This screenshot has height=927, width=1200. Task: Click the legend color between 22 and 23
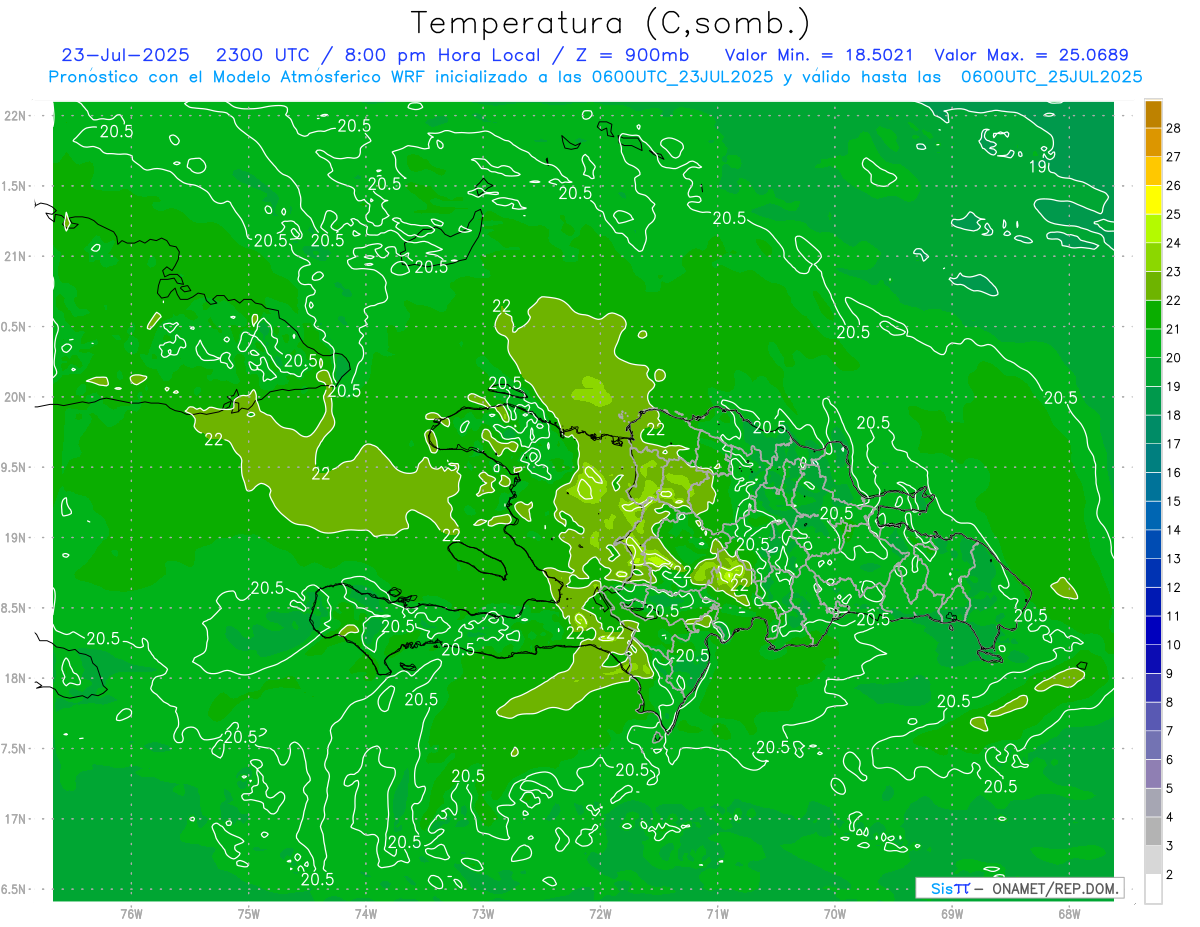[x=1153, y=286]
